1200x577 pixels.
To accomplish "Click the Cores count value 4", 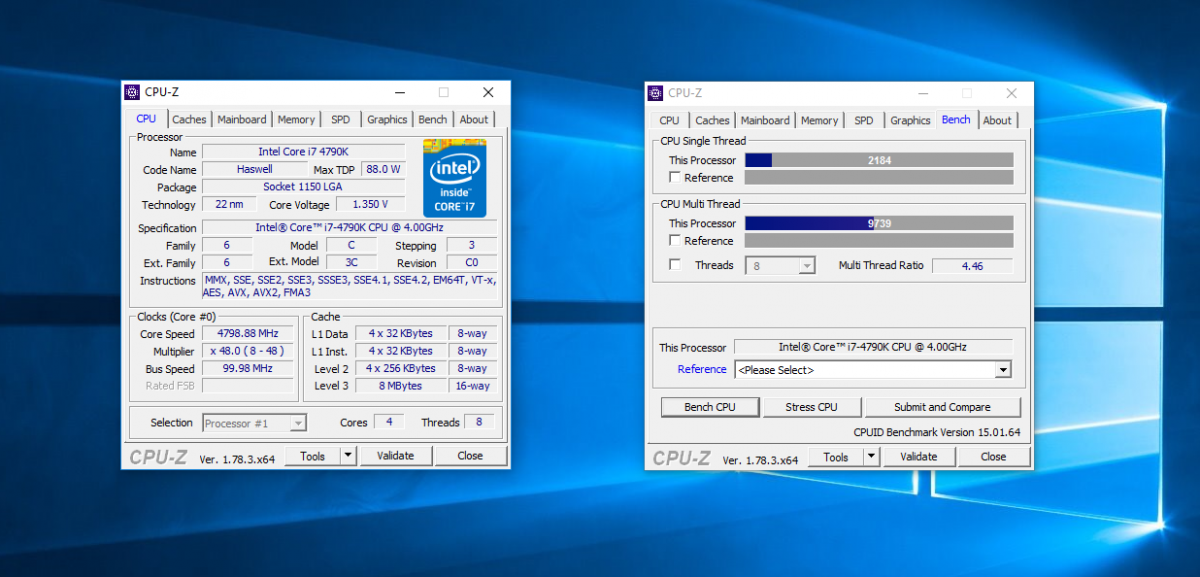I will (388, 422).
